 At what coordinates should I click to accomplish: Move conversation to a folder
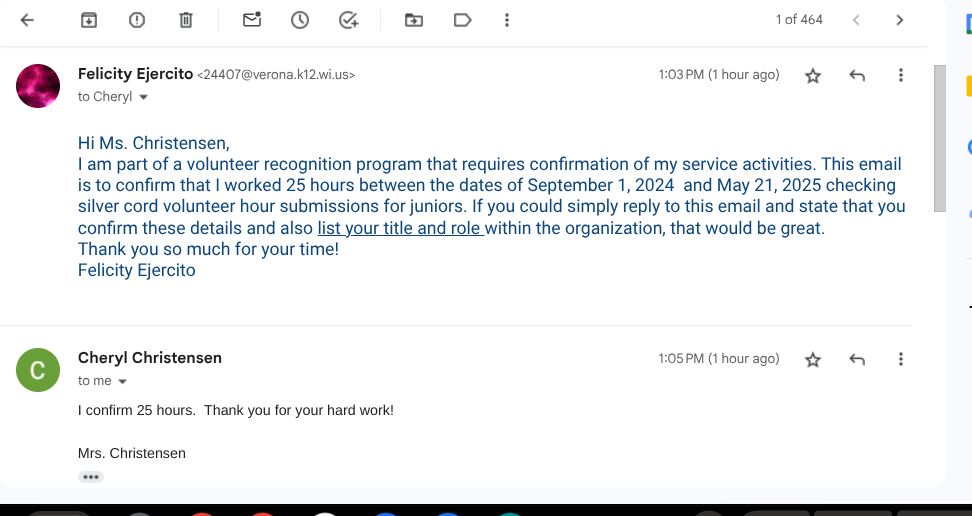click(x=413, y=20)
